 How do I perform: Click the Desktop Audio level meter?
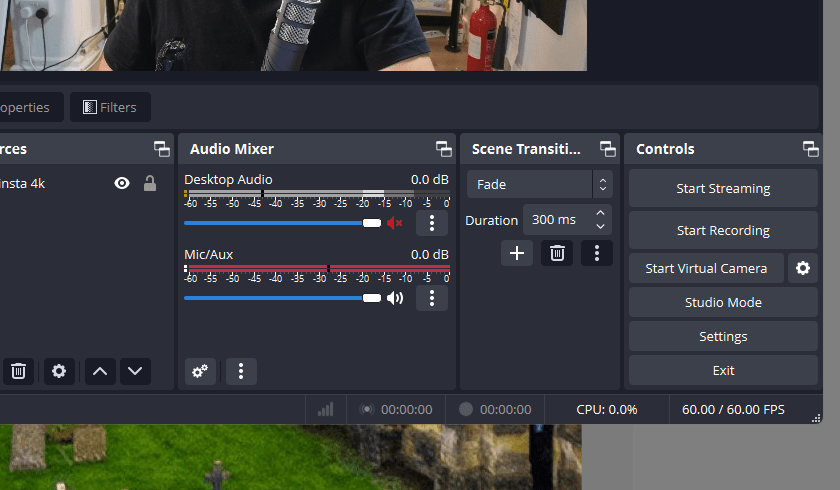point(317,193)
